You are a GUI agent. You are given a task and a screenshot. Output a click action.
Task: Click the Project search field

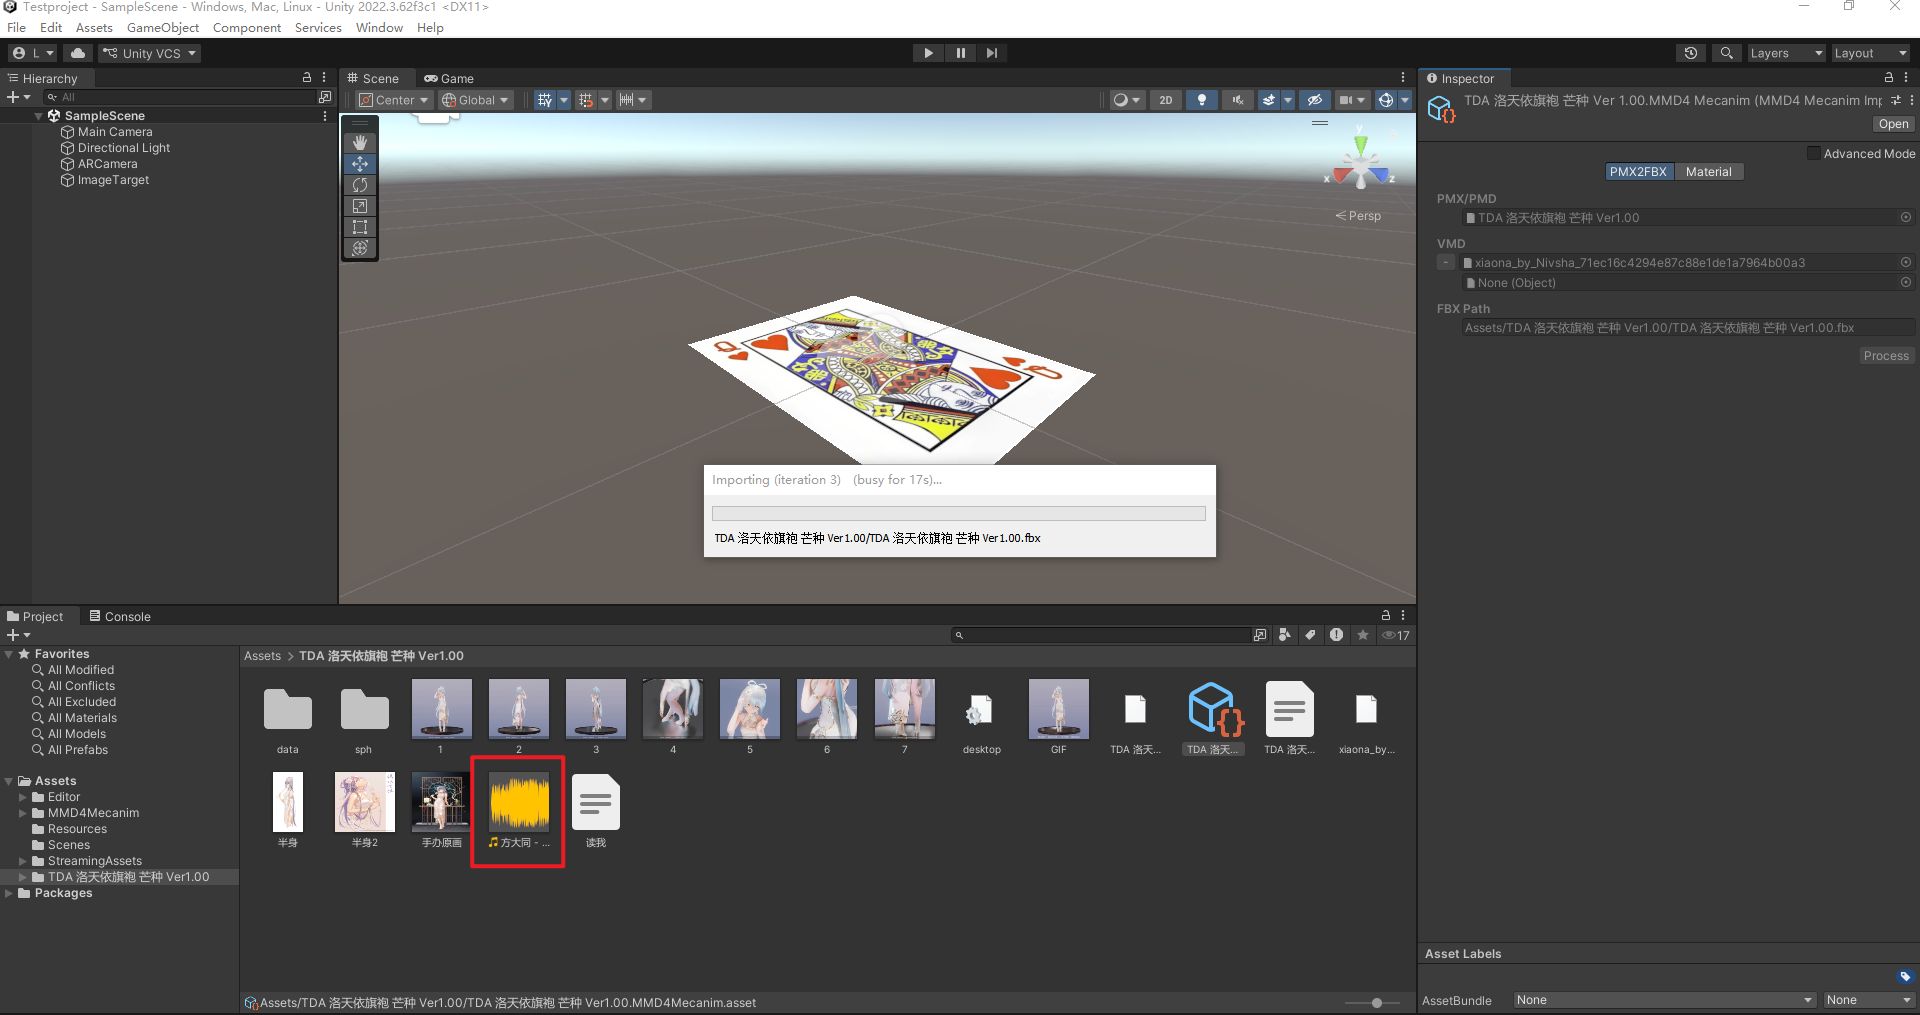(1101, 635)
